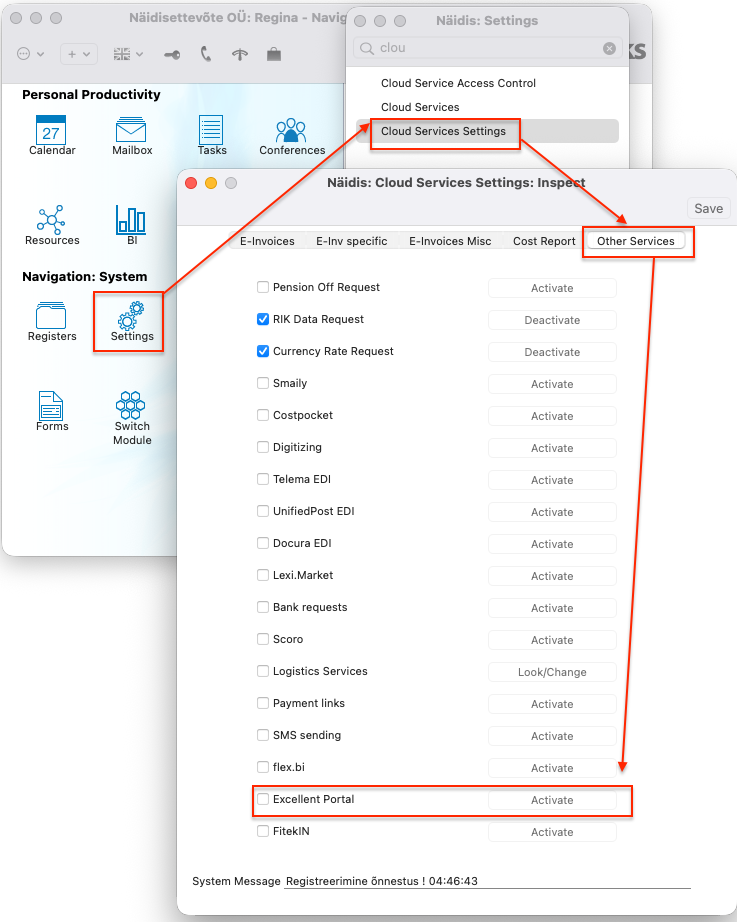Open the ellipsis options dropdown
737x922 pixels.
[30, 54]
